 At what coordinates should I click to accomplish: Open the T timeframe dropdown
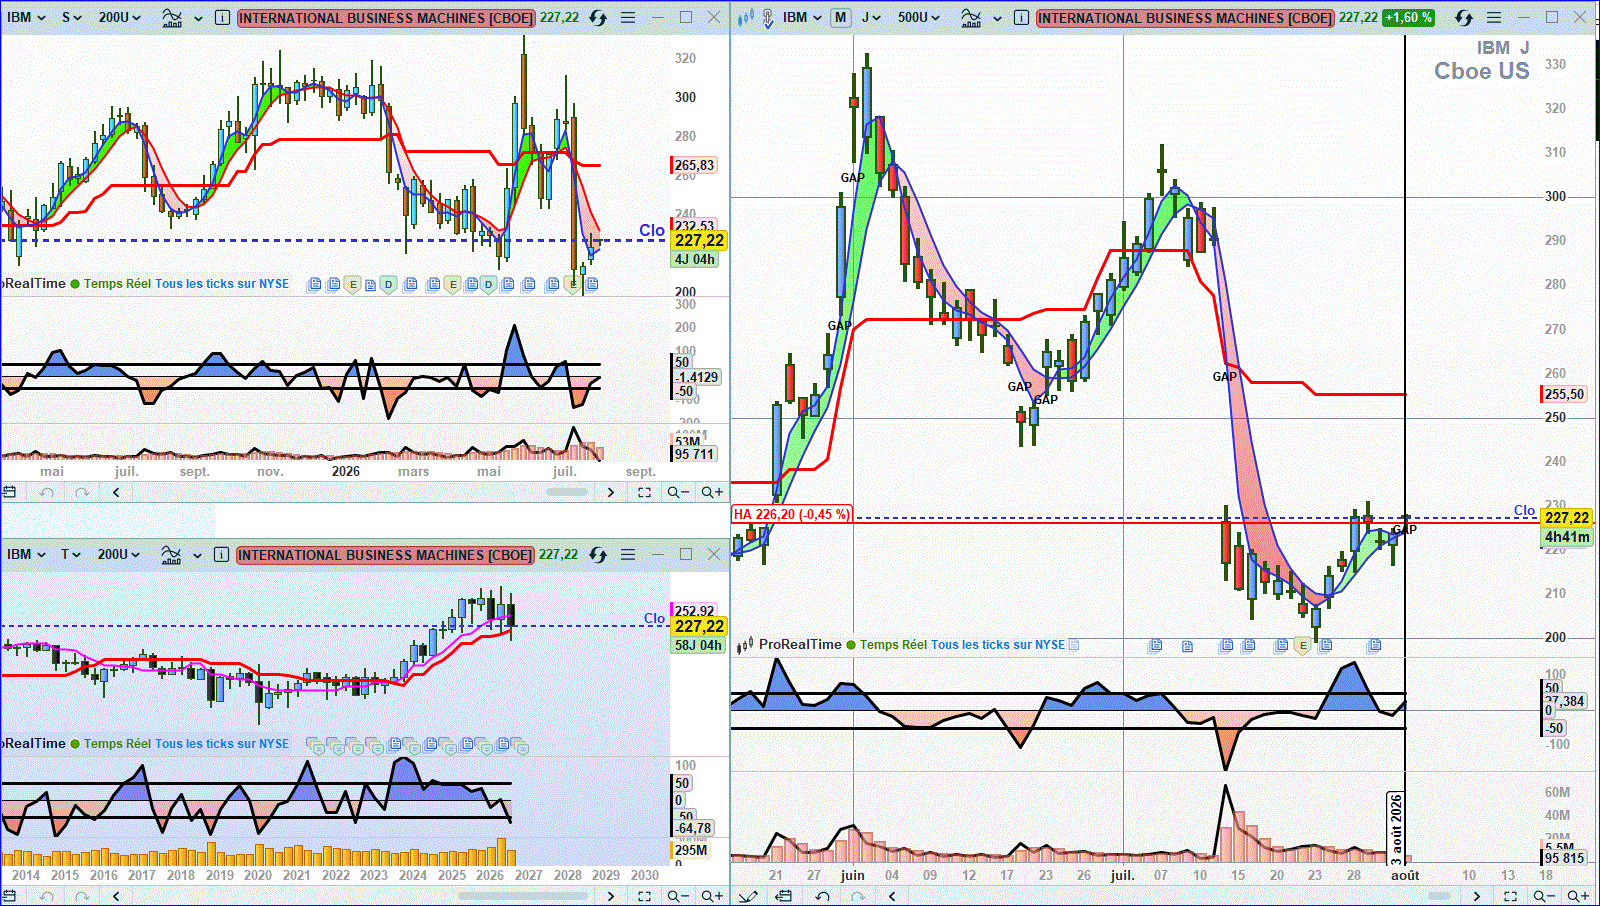pos(71,554)
